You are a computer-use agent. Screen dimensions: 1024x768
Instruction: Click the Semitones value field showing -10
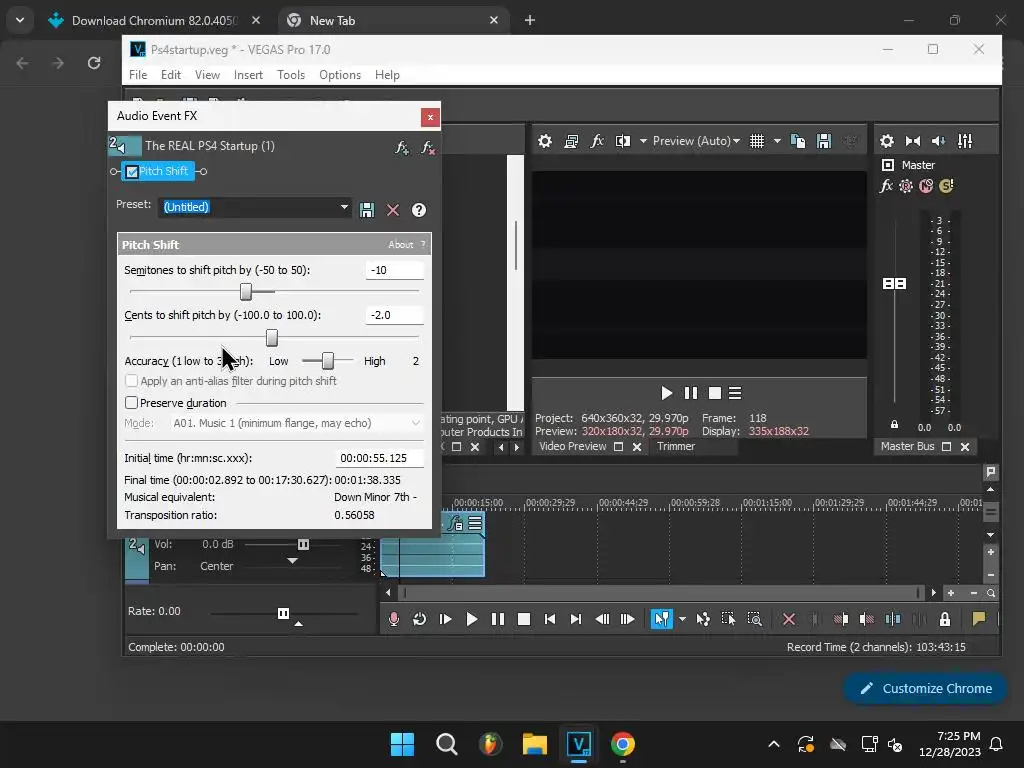pyautogui.click(x=394, y=270)
